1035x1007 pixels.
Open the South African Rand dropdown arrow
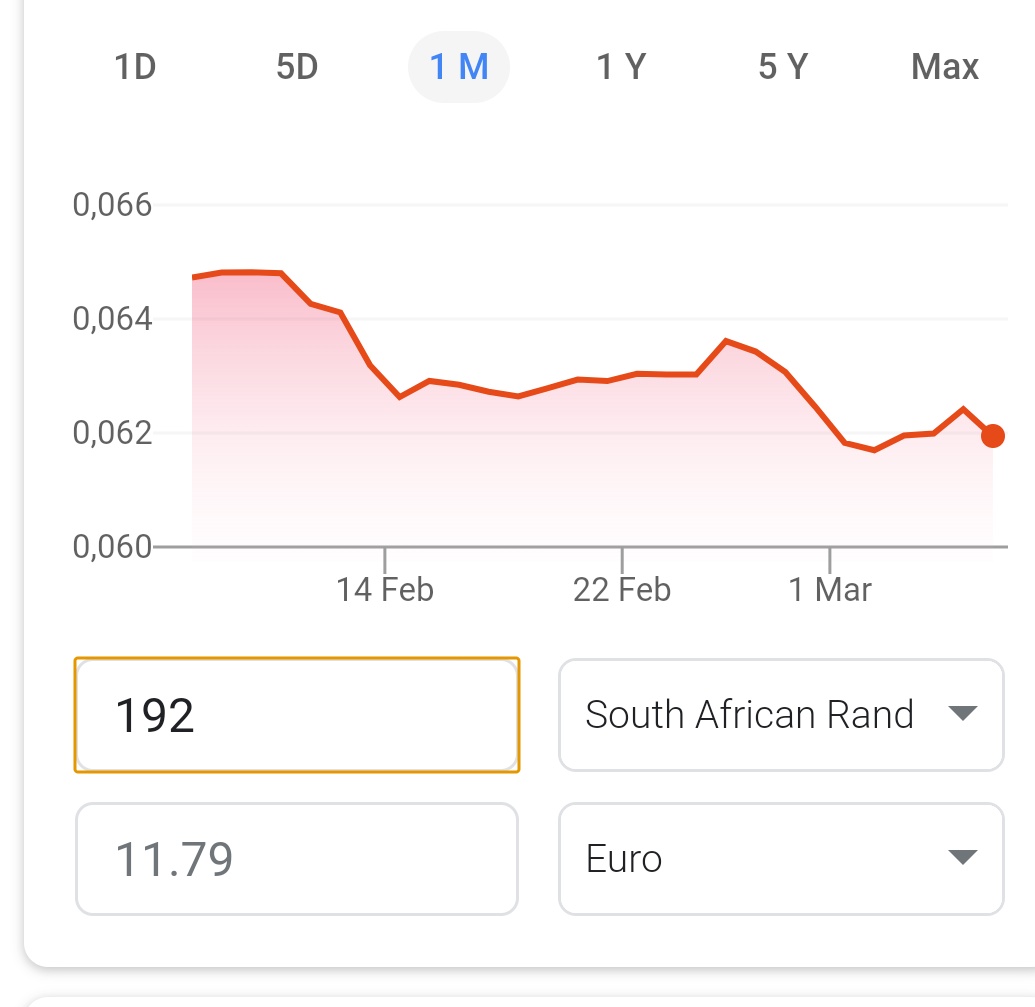click(963, 714)
